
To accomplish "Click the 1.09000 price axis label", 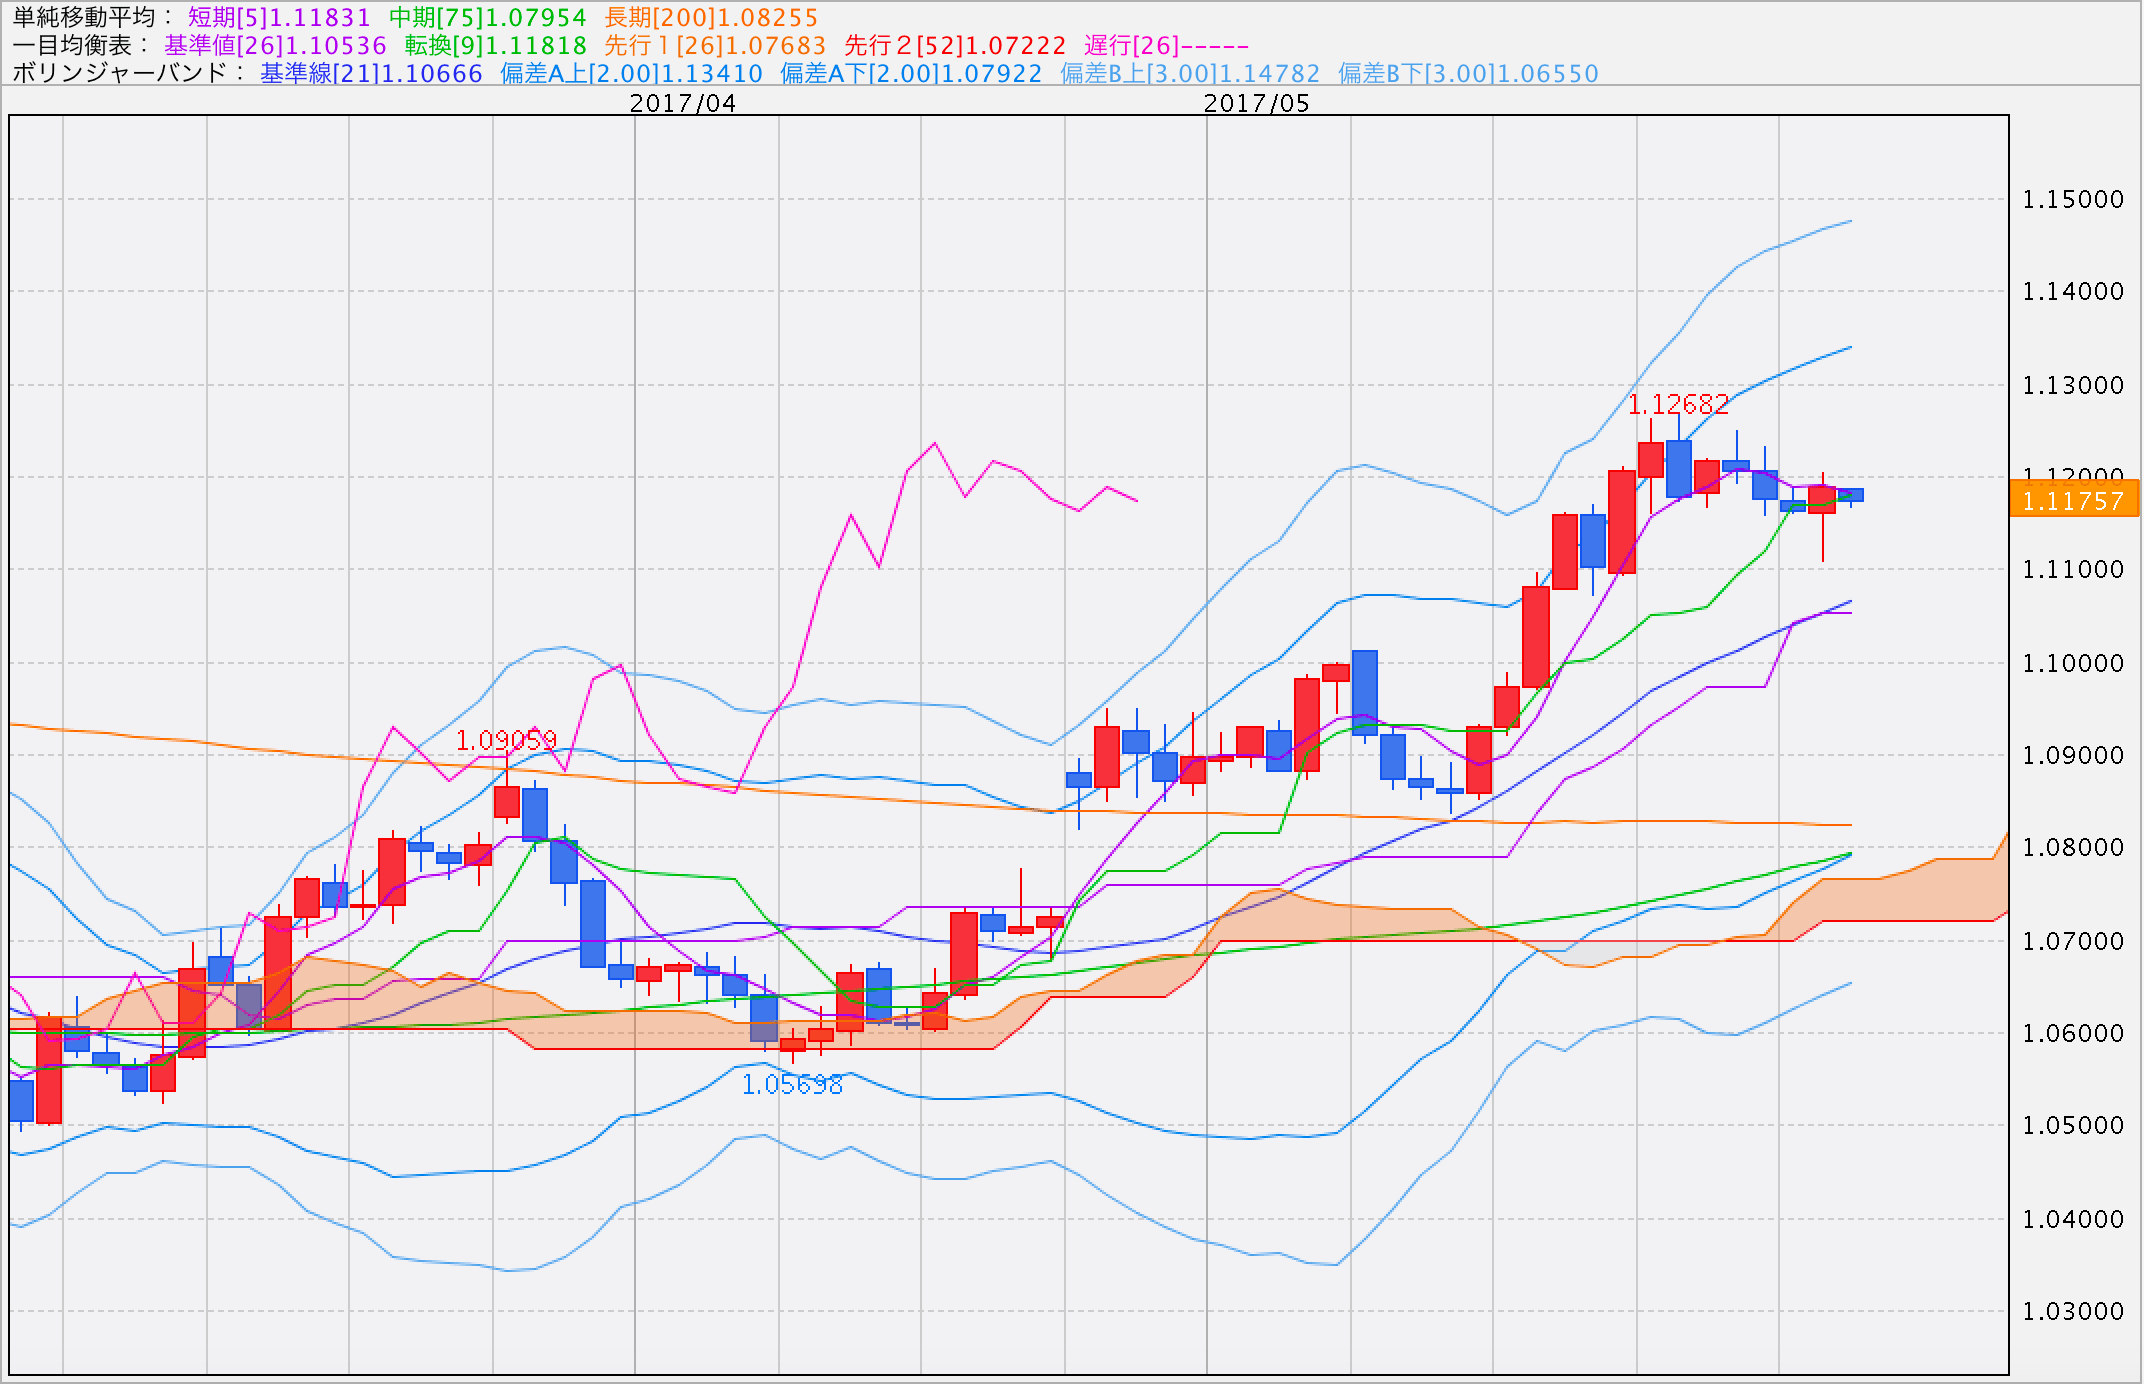I will pyautogui.click(x=2073, y=755).
